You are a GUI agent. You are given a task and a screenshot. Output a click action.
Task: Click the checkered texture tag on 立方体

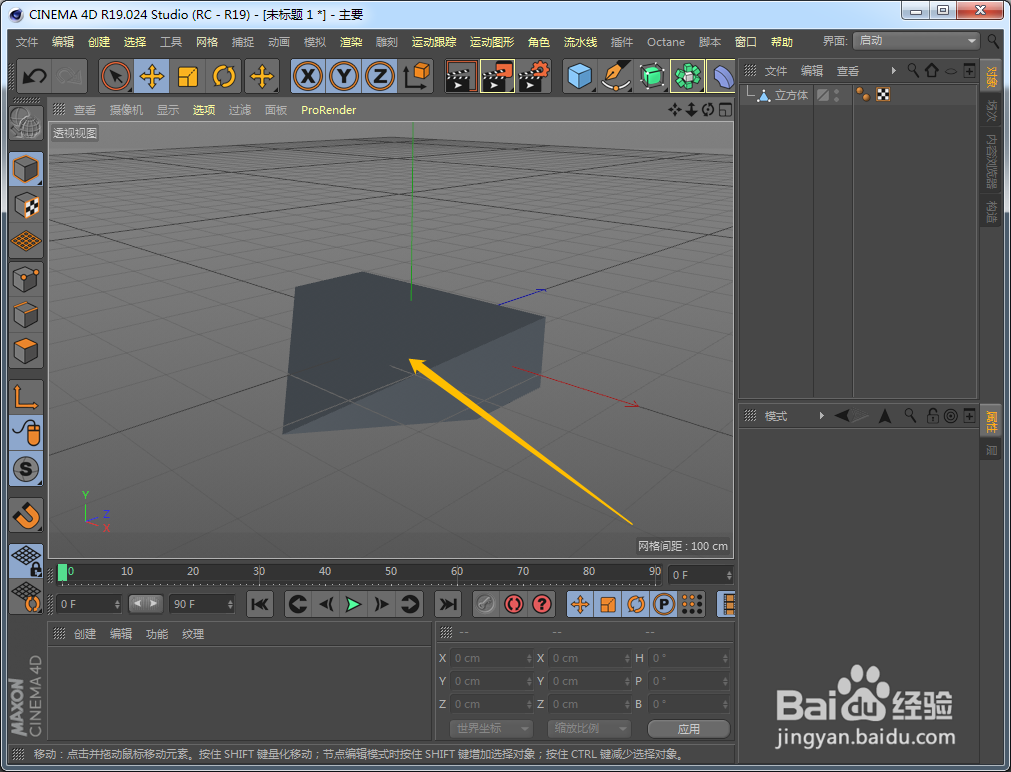[883, 95]
